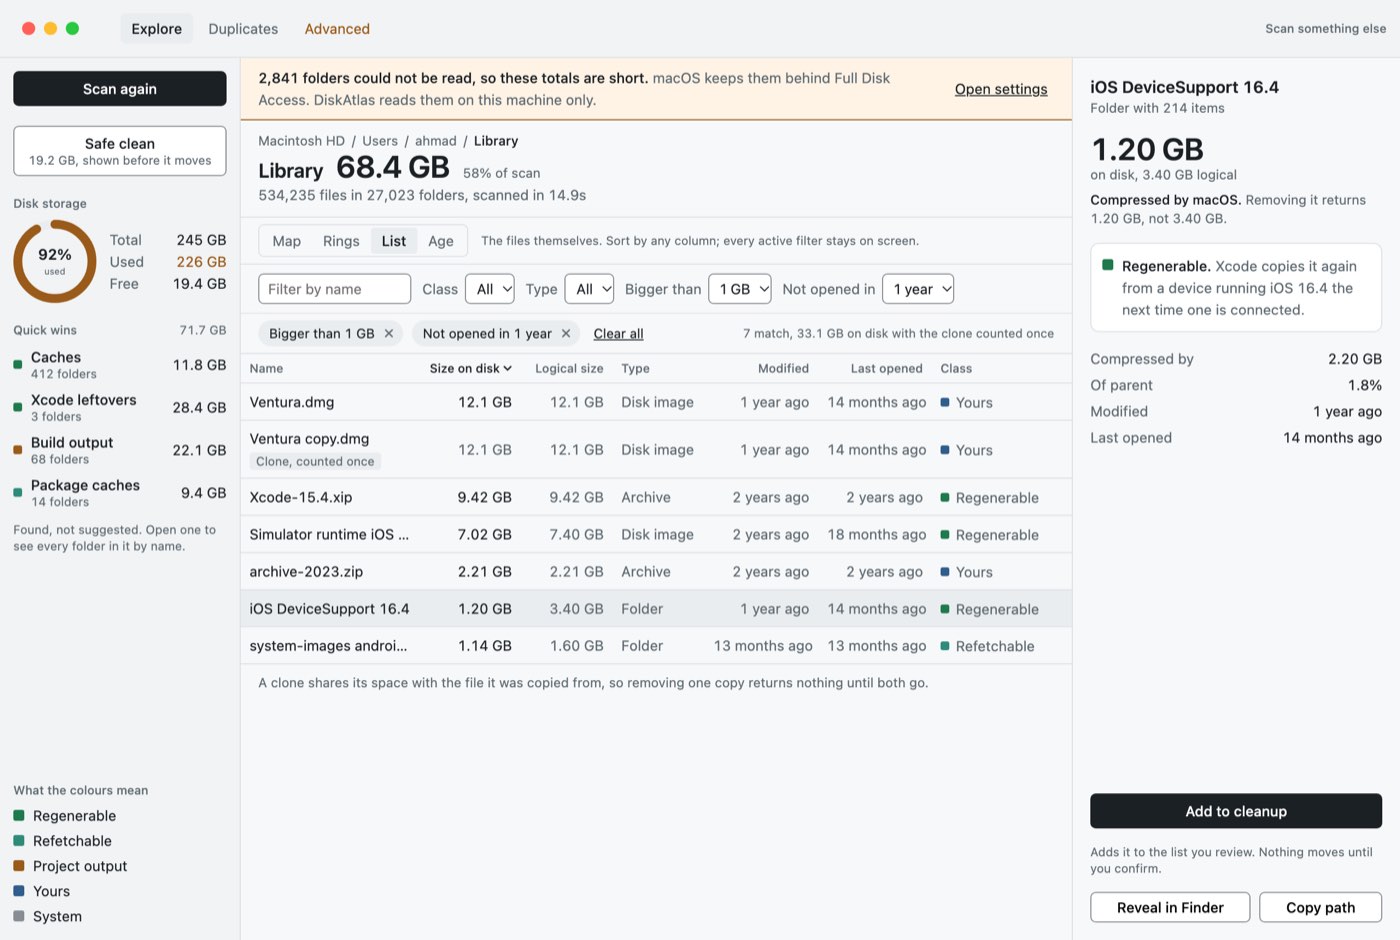Run Safe clean of 19.2 GB
1400x940 pixels.
(x=120, y=151)
